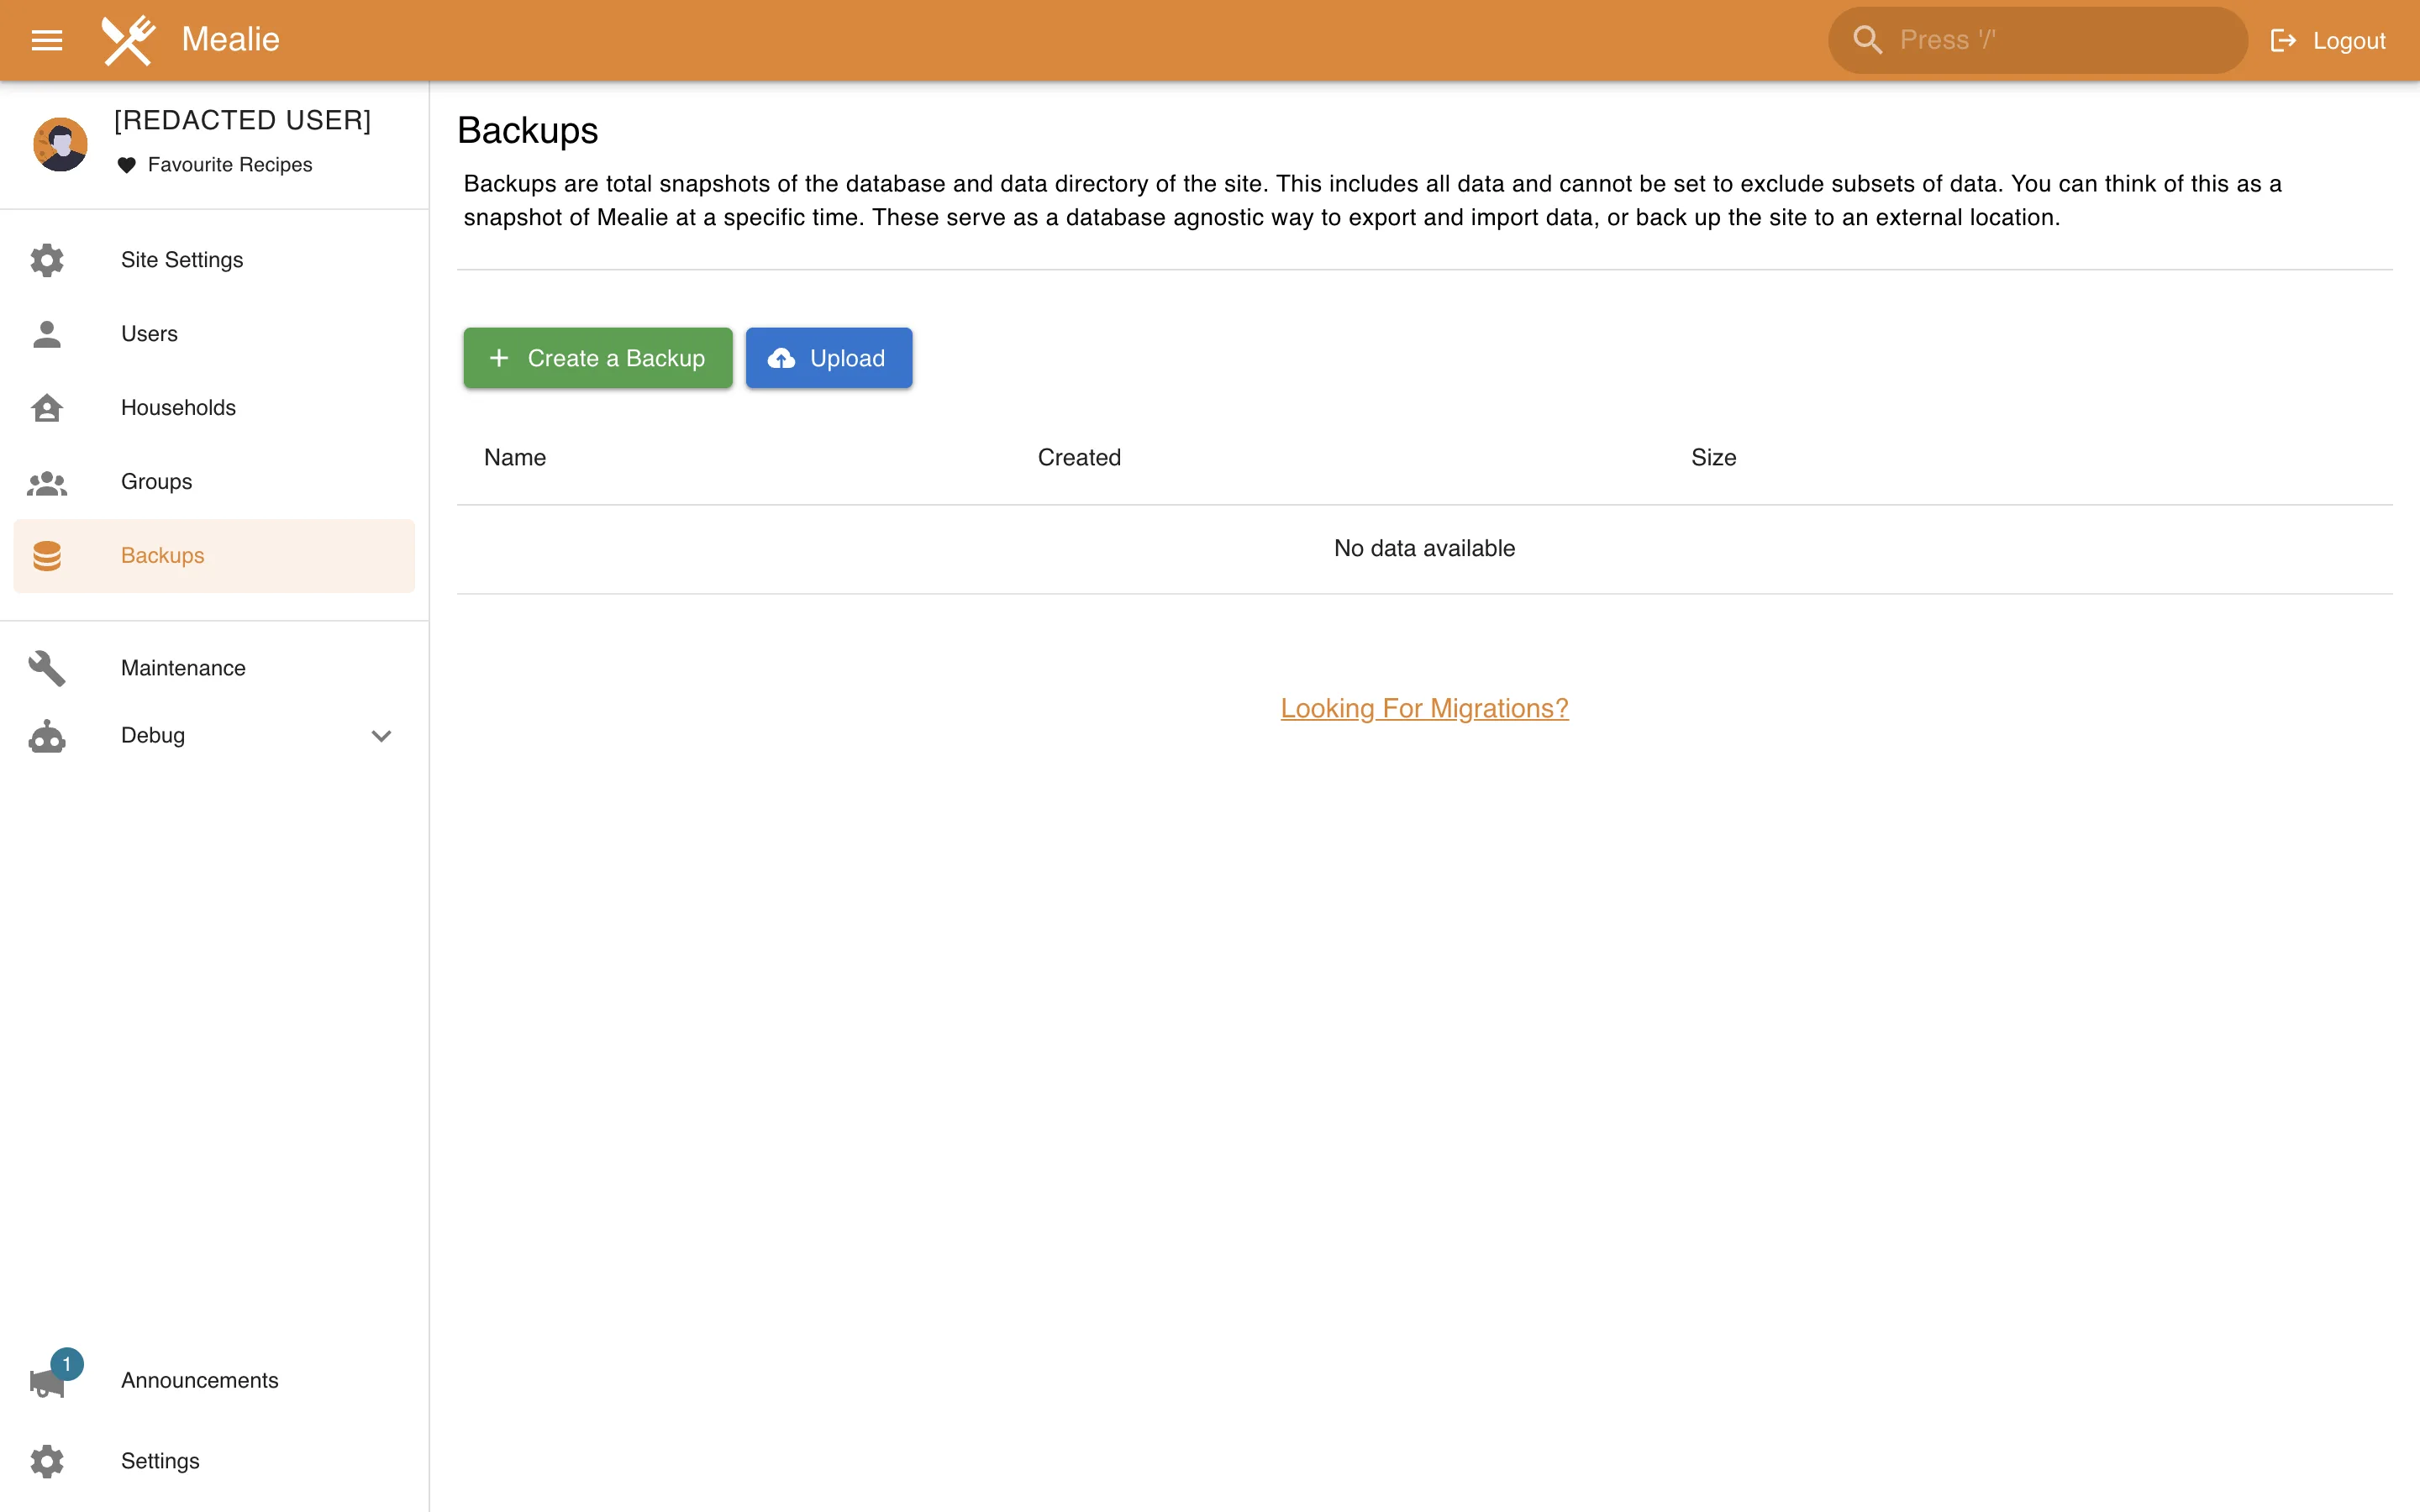Click the Logout arrow icon
The image size is (2420, 1512).
click(2282, 40)
